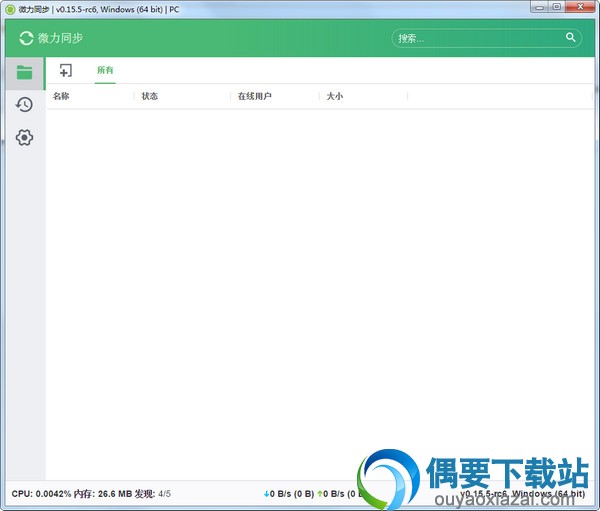Sort by the 在线用户 column header
The height and width of the screenshot is (511, 600).
click(254, 96)
